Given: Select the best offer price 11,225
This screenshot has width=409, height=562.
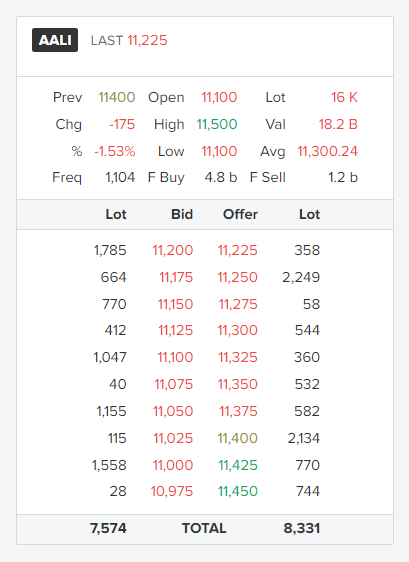Looking at the screenshot, I should pyautogui.click(x=238, y=250).
